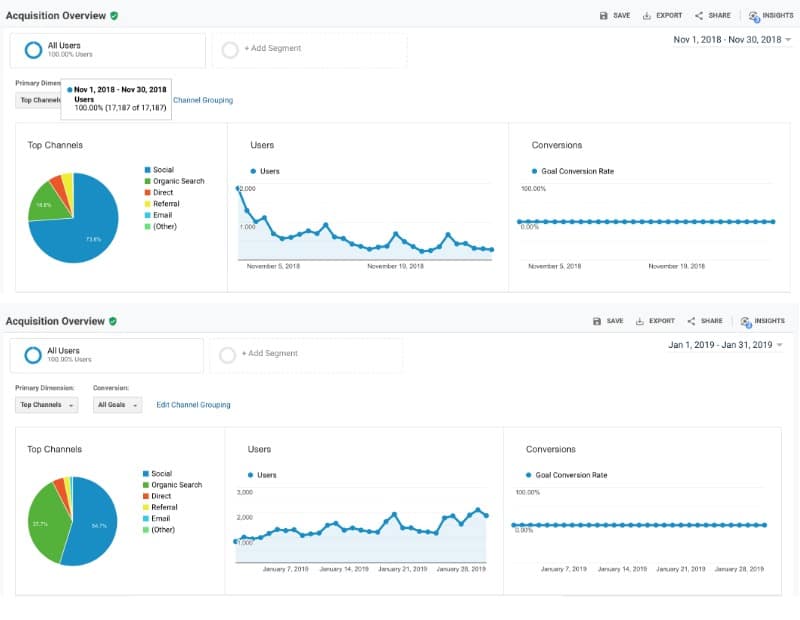Image resolution: width=800 pixels, height=620 pixels.
Task: Click the Add Segment circle in January report
Action: (x=227, y=355)
